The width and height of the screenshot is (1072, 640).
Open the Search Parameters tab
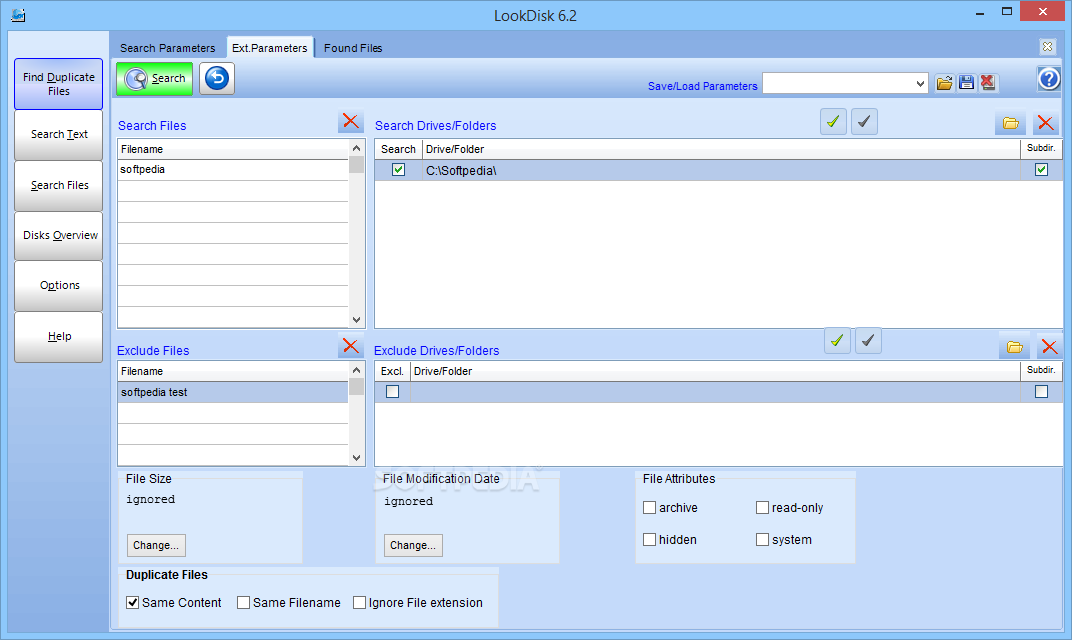click(167, 48)
